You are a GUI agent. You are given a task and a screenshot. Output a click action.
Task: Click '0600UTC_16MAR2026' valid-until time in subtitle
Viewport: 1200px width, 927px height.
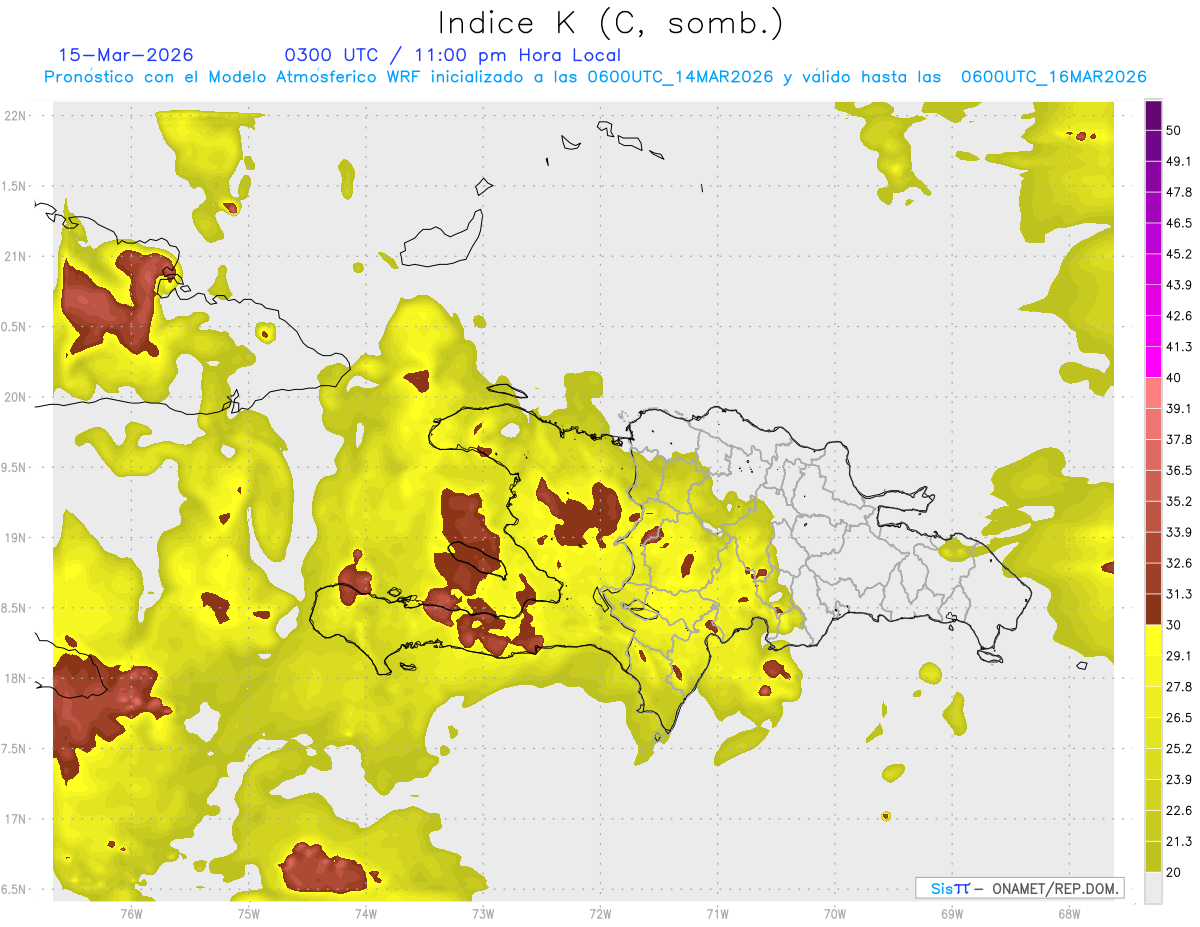(x=1053, y=77)
